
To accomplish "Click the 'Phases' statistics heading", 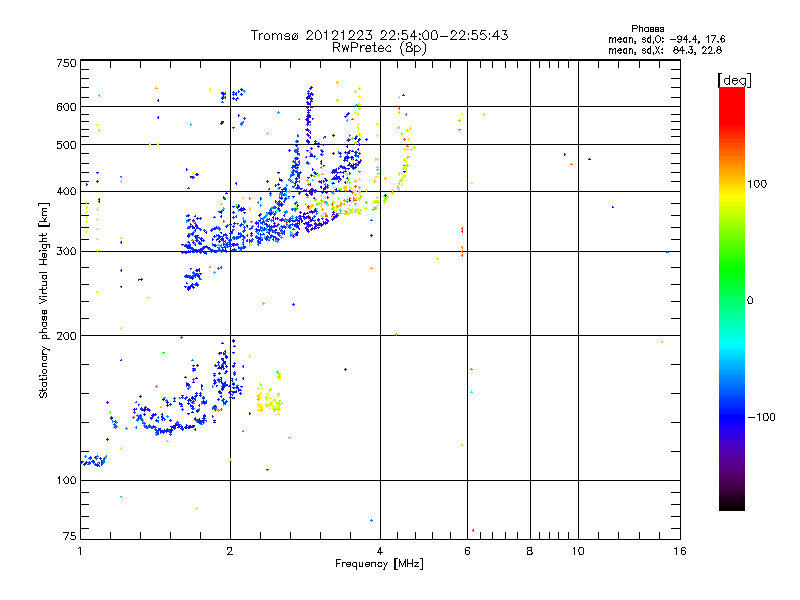I will coord(647,29).
